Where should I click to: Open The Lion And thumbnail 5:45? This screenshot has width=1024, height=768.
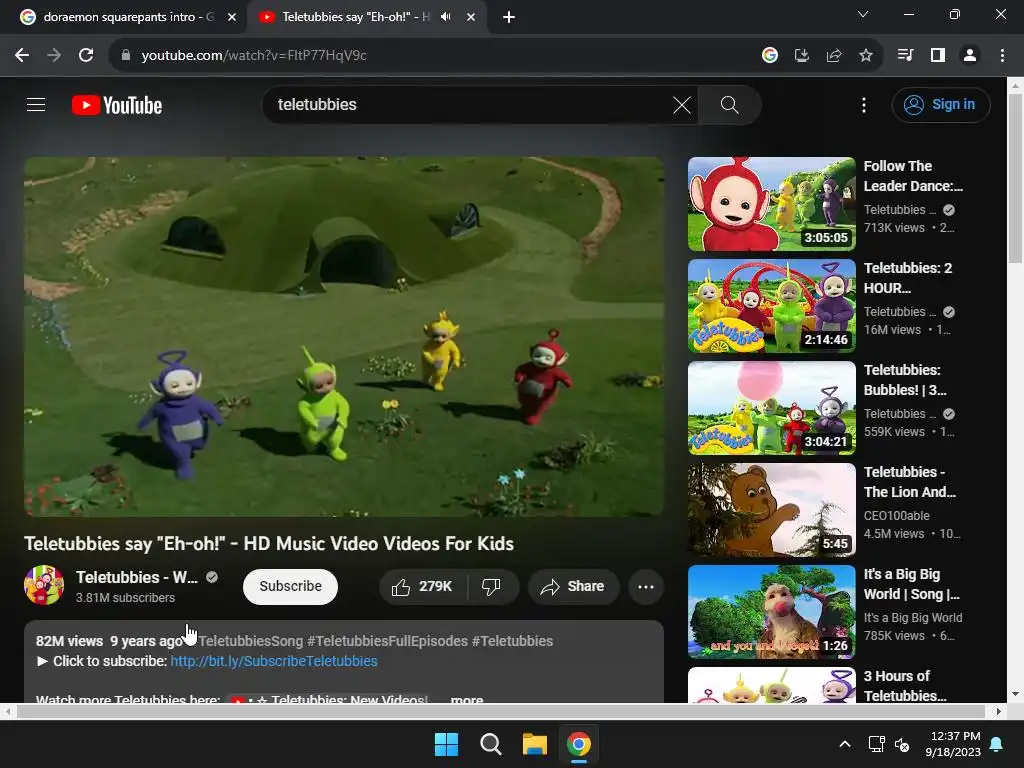771,509
